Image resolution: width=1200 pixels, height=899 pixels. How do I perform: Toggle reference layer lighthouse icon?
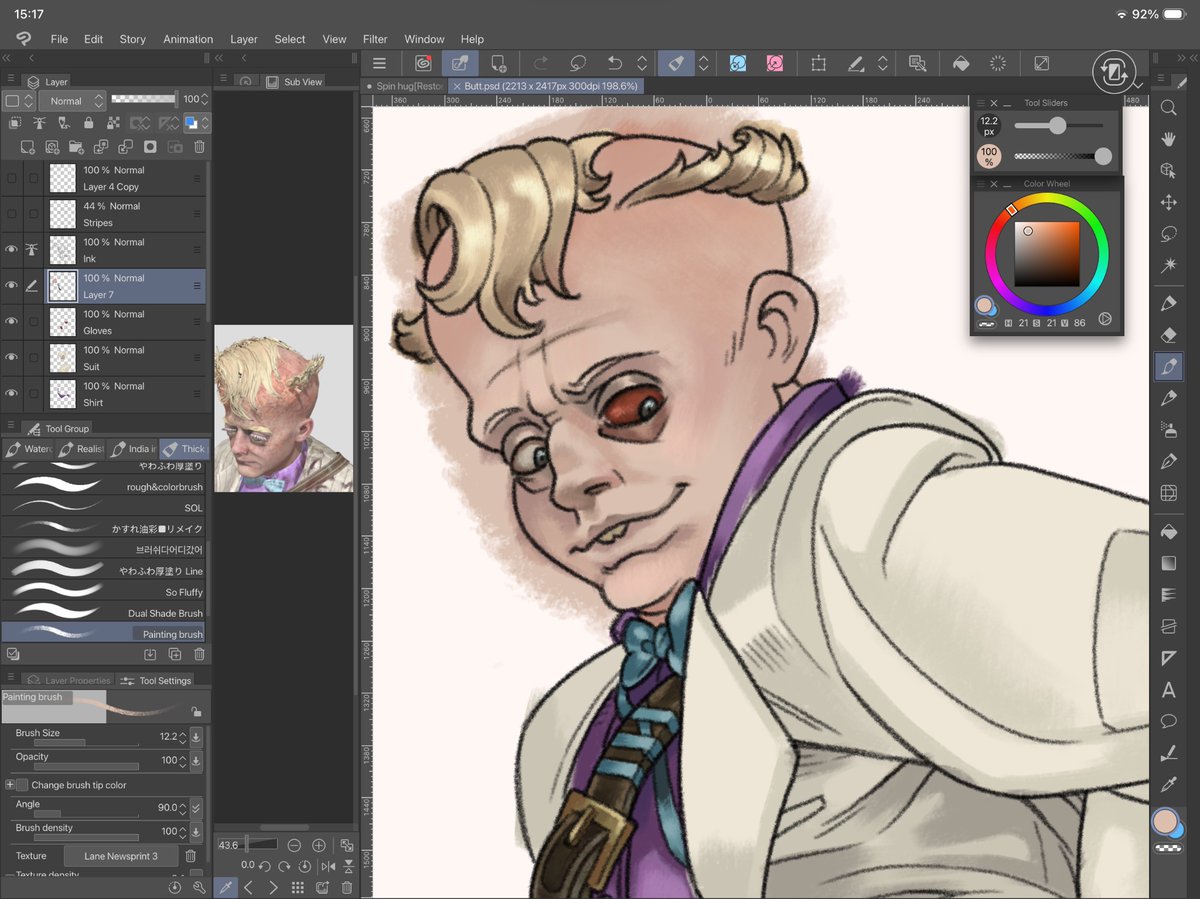[40, 124]
